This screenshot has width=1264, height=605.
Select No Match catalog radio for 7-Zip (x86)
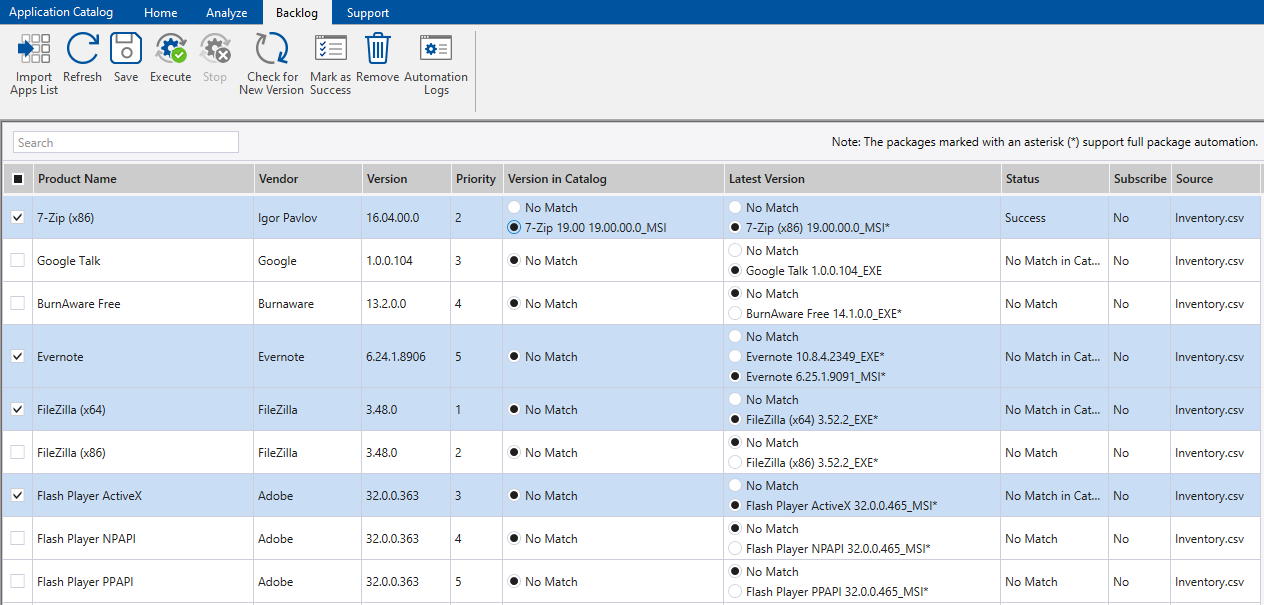coord(515,207)
